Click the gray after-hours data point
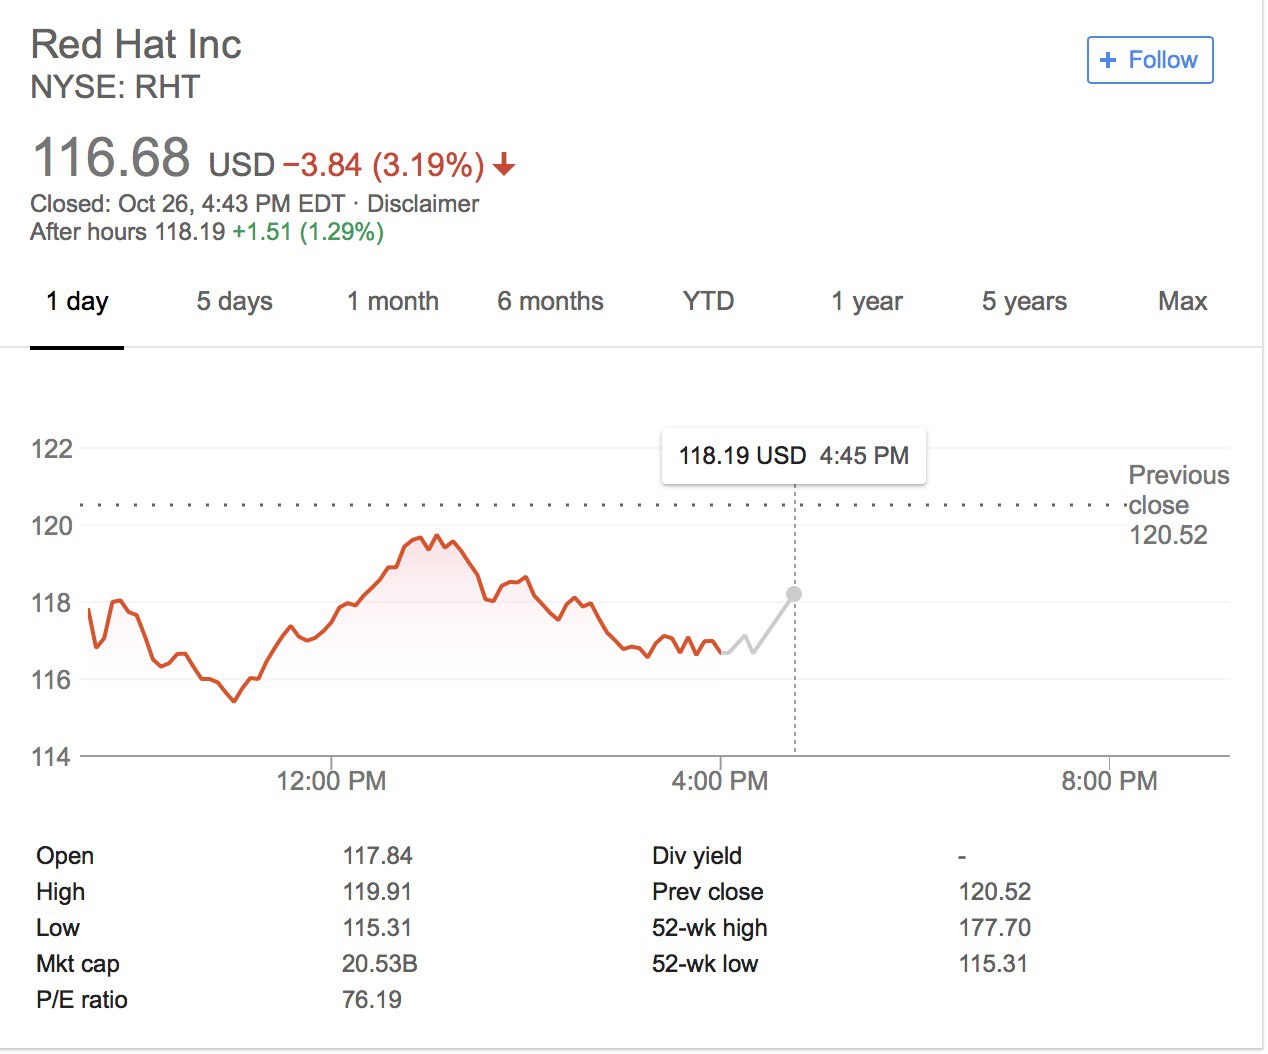1268x1054 pixels. 794,594
